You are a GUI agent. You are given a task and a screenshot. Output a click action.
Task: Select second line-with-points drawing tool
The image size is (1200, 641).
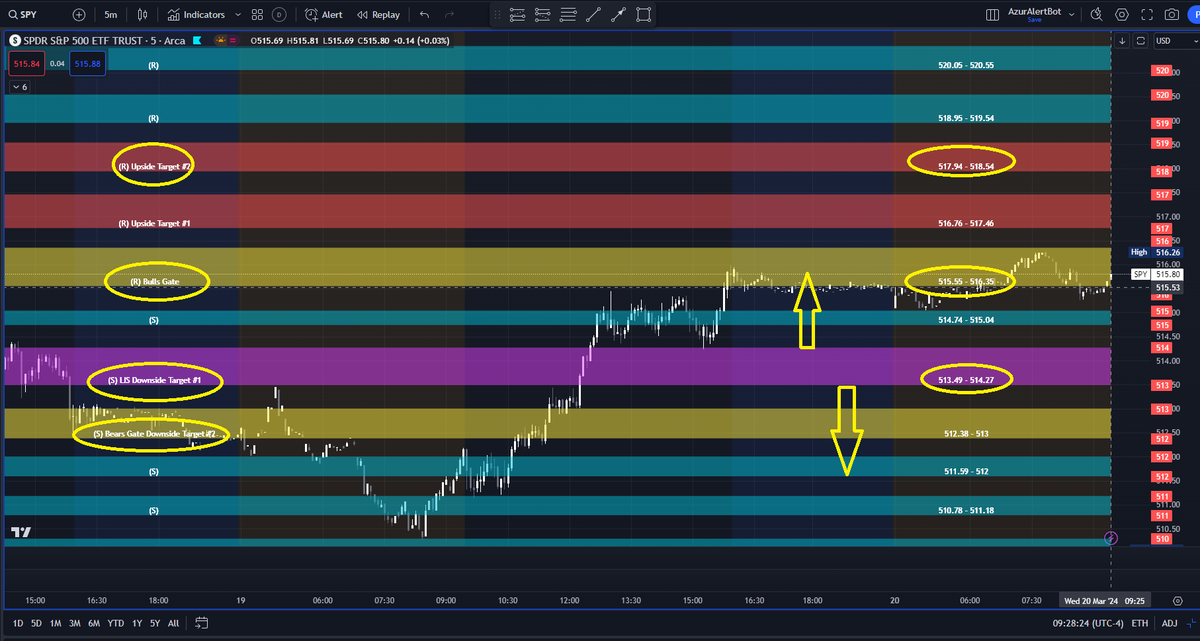click(544, 15)
